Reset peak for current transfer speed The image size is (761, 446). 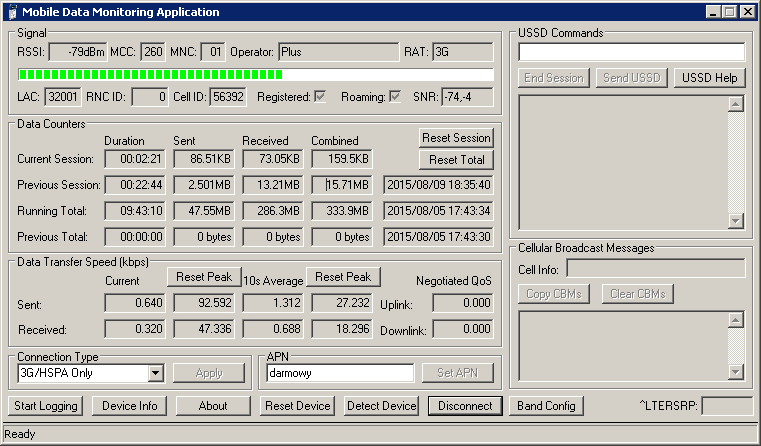(203, 277)
